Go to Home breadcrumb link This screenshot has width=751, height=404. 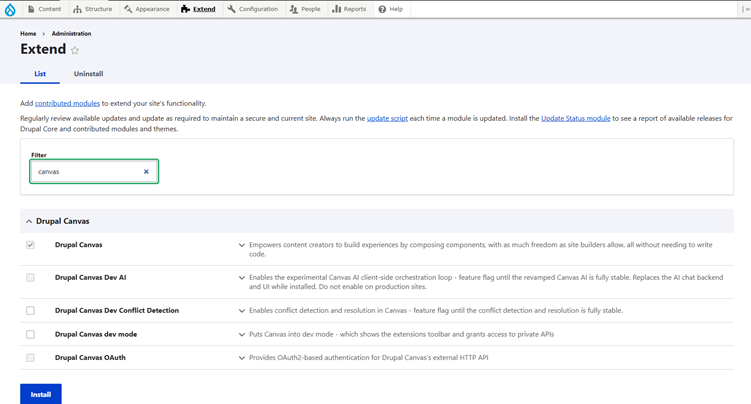tap(28, 34)
